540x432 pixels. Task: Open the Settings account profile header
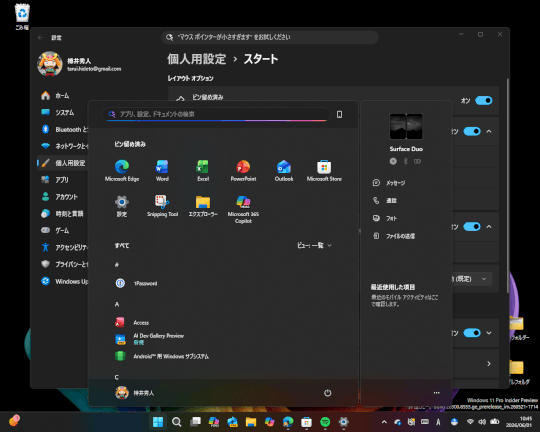pyautogui.click(x=79, y=64)
